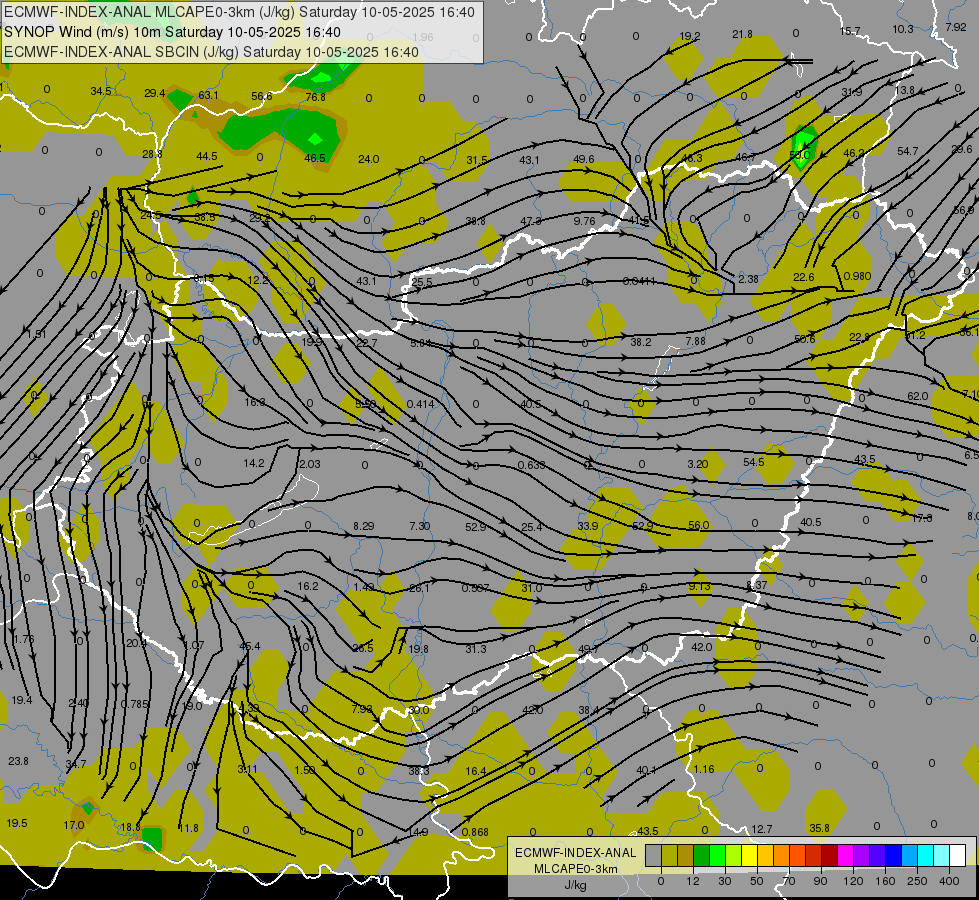Screen dimensions: 979x900
Task: Click the legend tick label 120
Action: [853, 881]
